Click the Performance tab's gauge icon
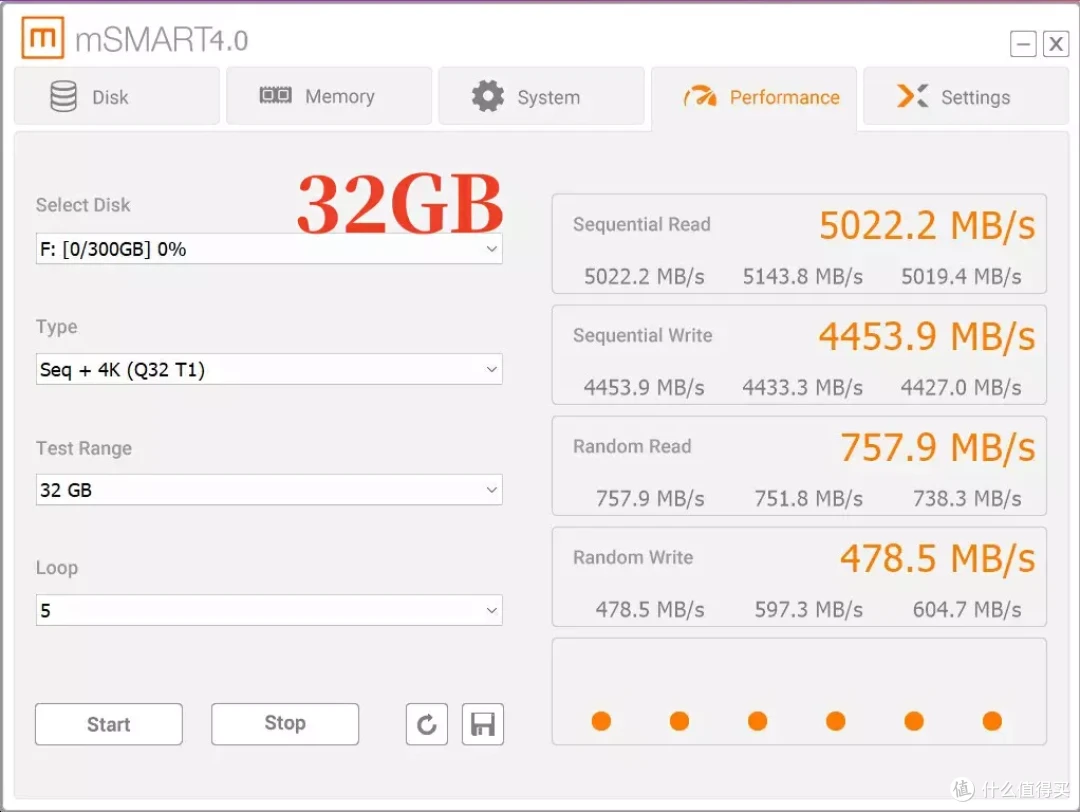Image resolution: width=1080 pixels, height=812 pixels. [x=700, y=96]
